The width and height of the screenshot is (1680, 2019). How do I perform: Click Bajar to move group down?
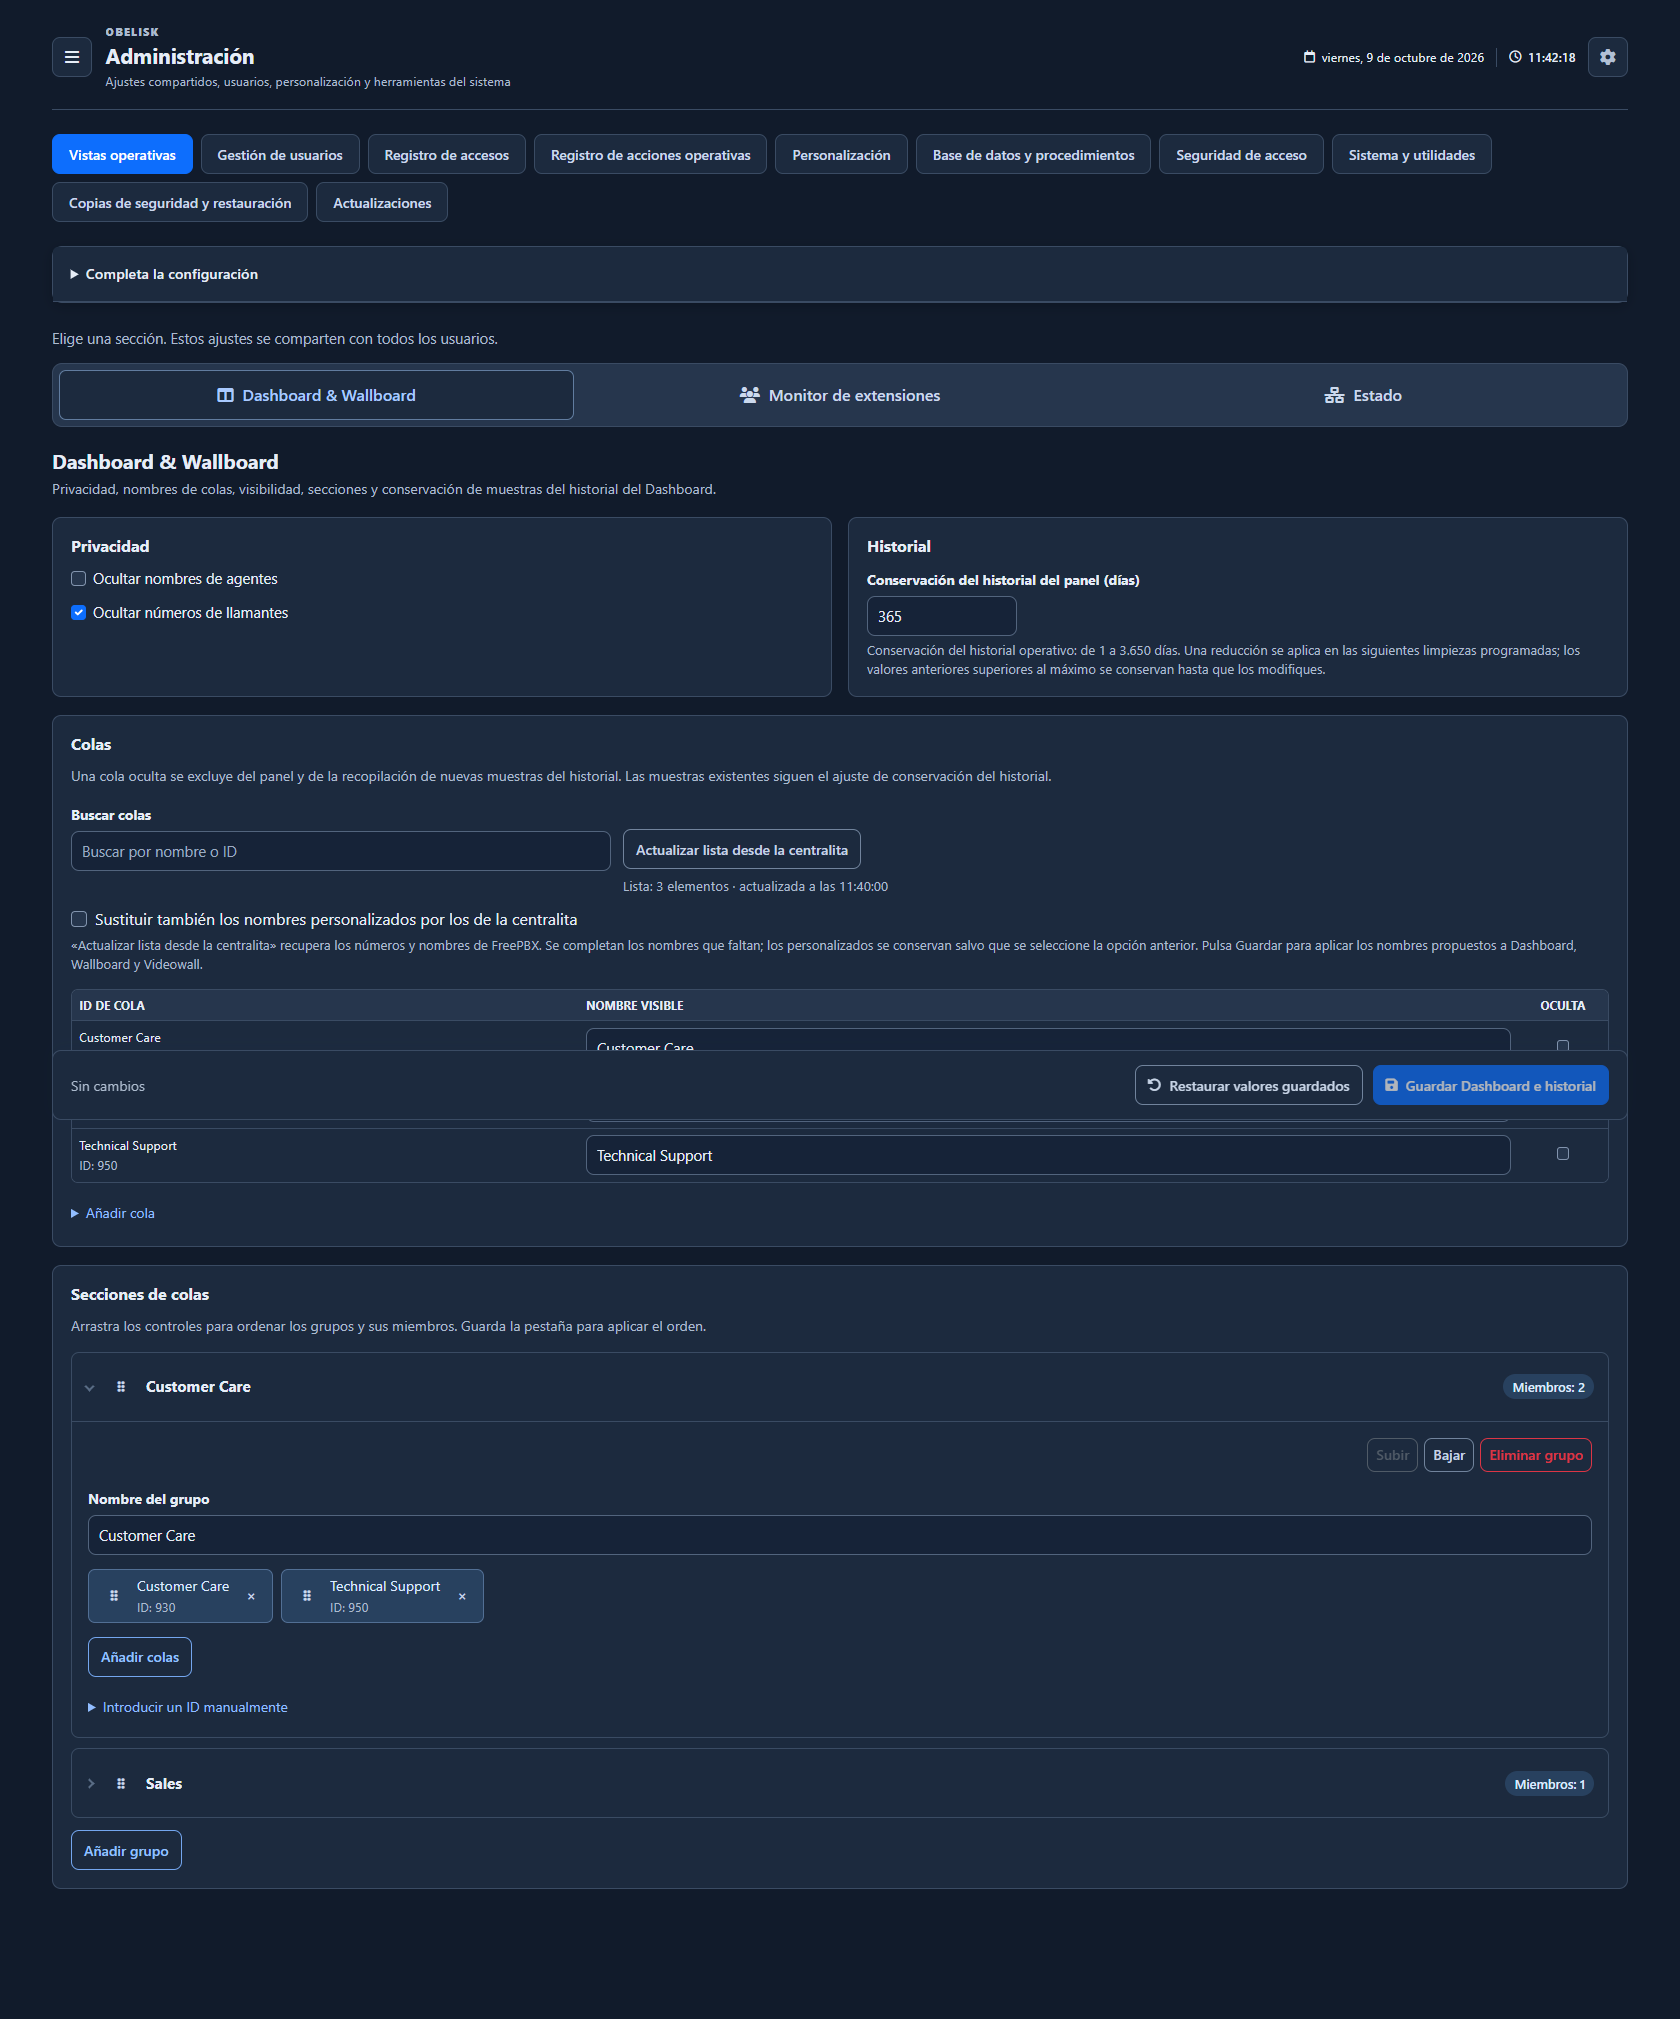(1449, 1455)
